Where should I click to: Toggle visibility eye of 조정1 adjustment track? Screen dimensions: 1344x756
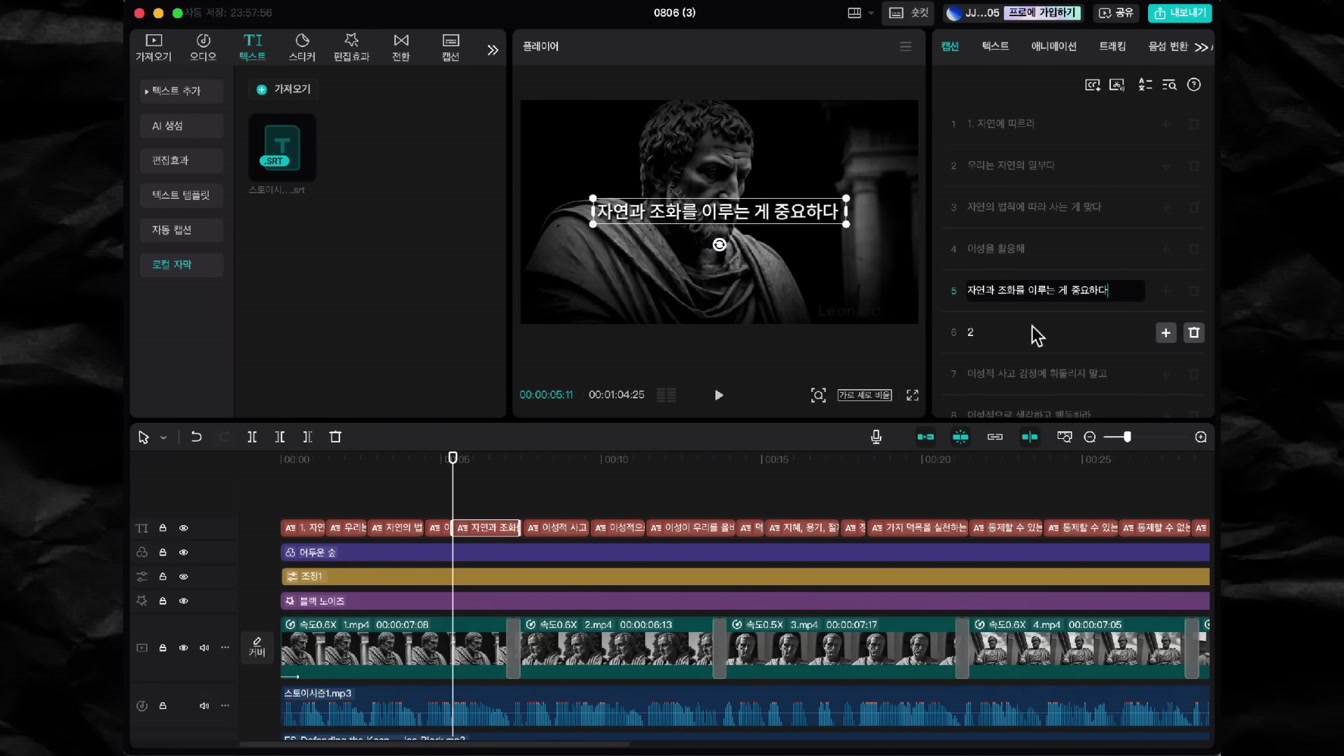click(183, 577)
